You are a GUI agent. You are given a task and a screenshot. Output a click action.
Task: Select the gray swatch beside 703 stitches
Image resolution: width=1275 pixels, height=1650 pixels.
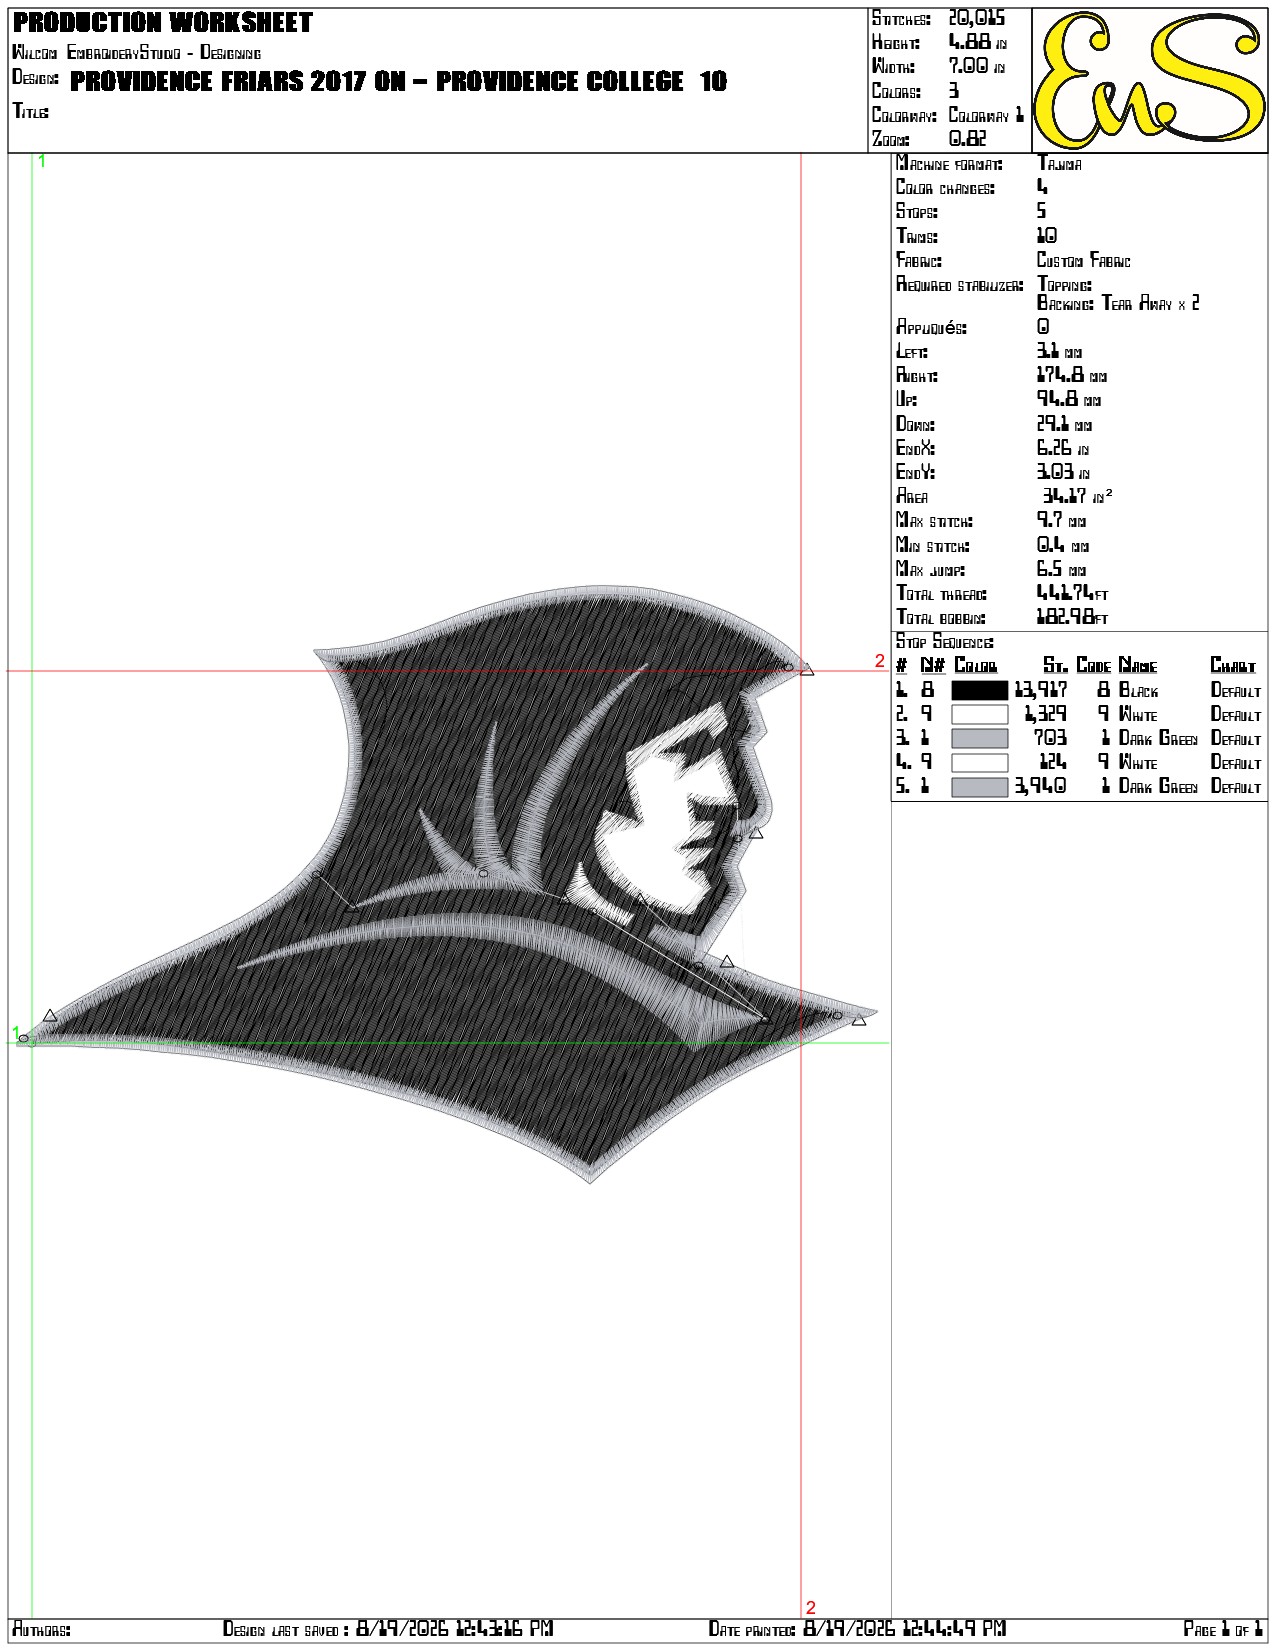[979, 738]
